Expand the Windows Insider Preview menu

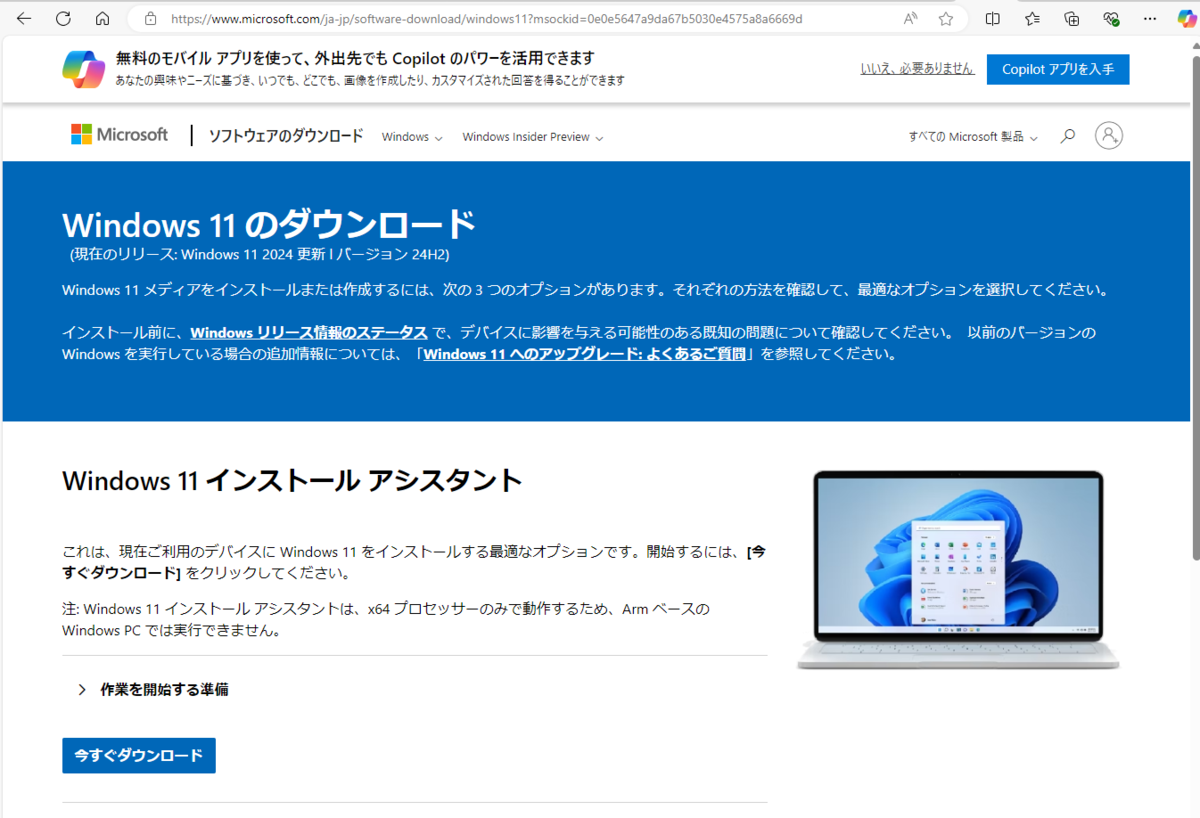click(x=533, y=137)
